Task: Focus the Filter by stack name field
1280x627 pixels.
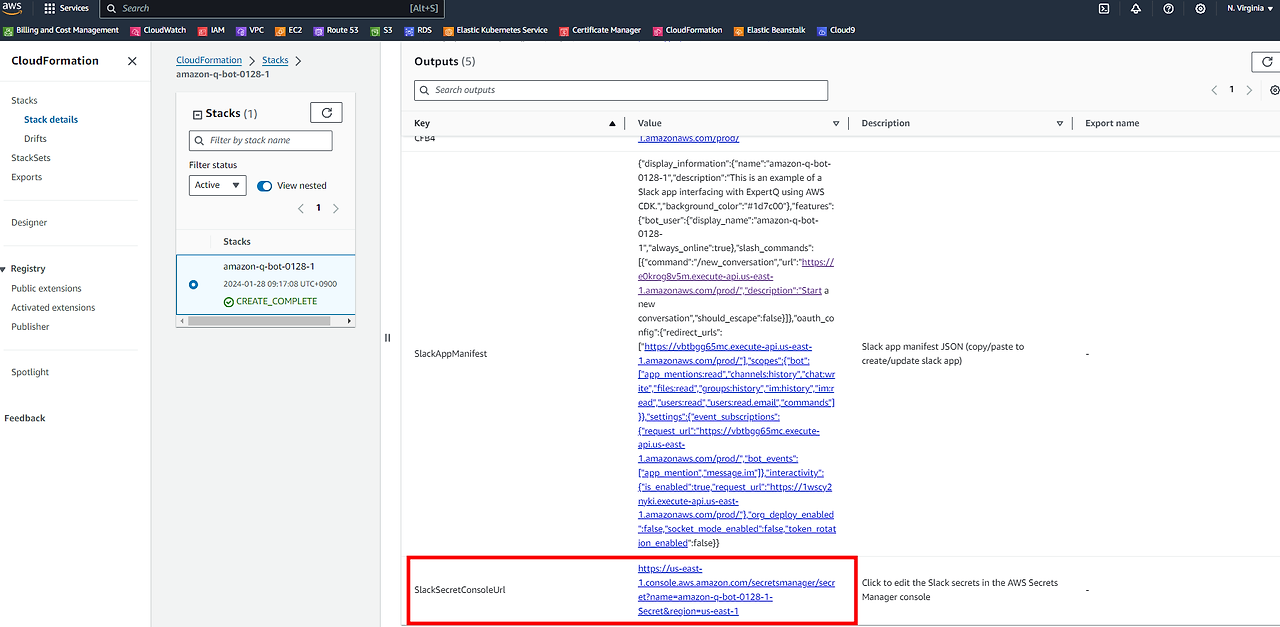Action: pyautogui.click(x=260, y=140)
